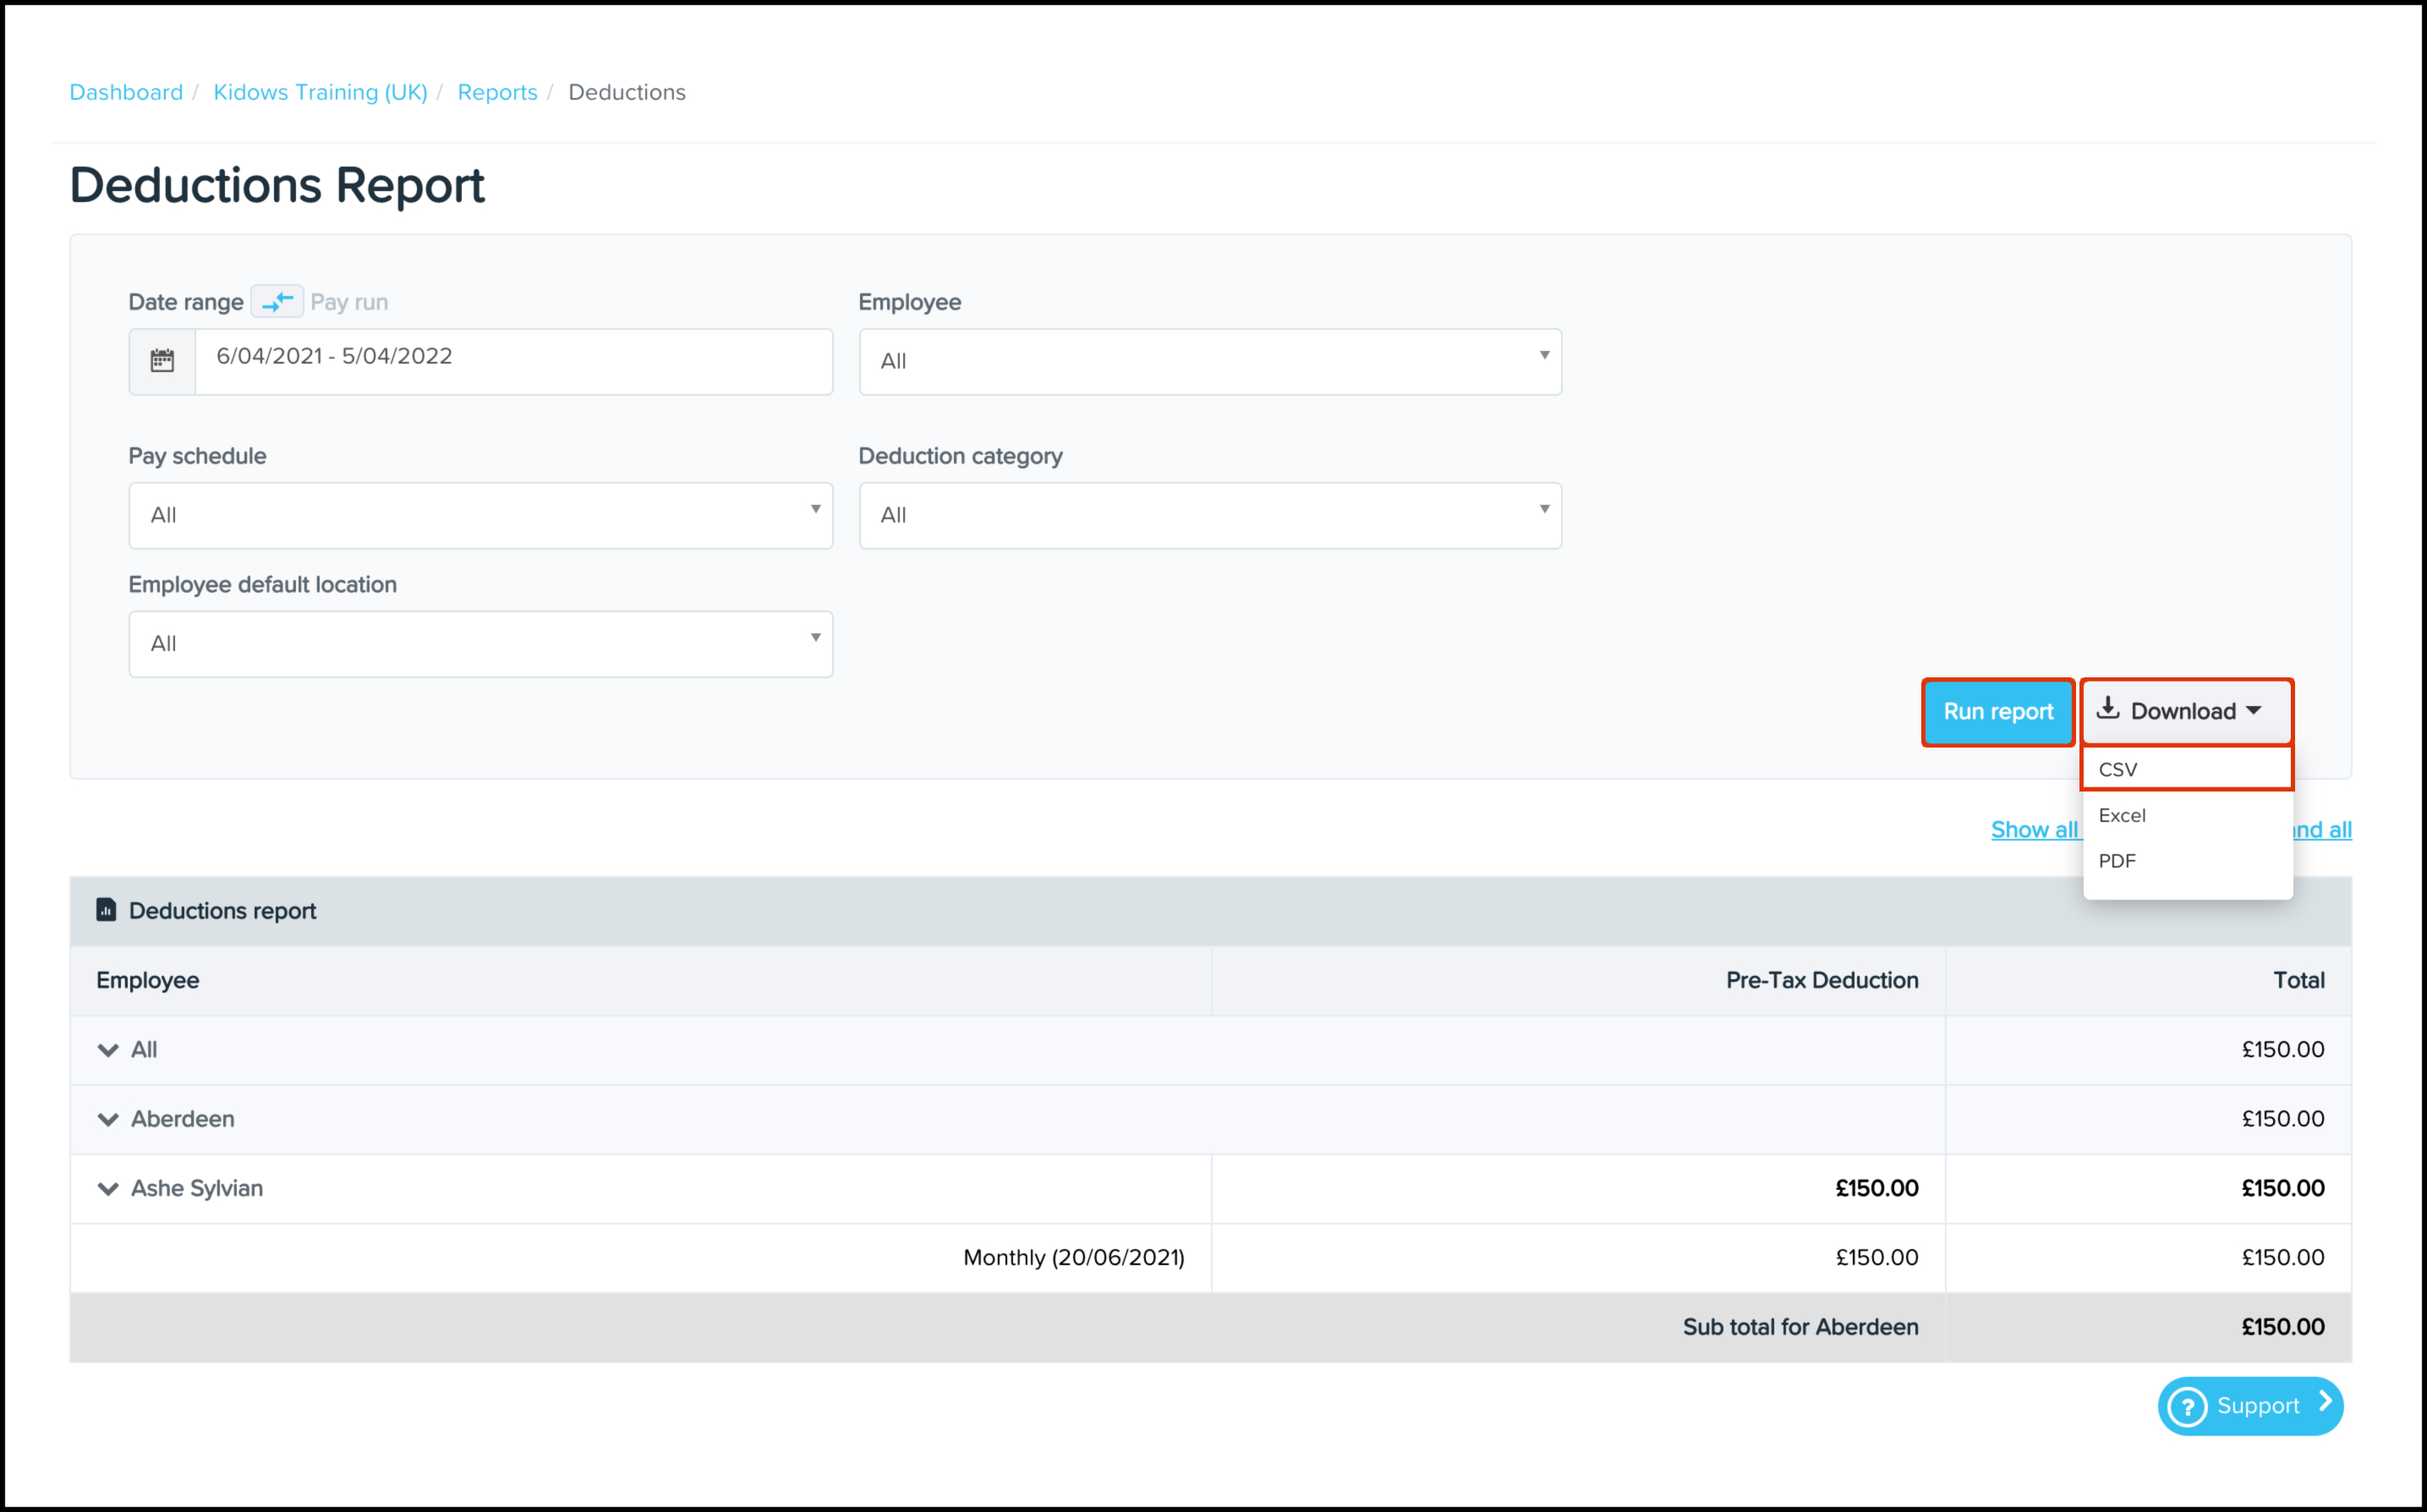This screenshot has height=1512, width=2427.
Task: Go to Dashboard breadcrumb link
Action: [126, 92]
